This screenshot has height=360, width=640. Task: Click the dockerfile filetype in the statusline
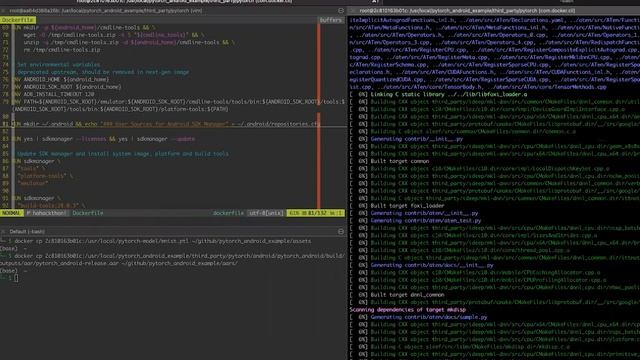tap(228, 213)
